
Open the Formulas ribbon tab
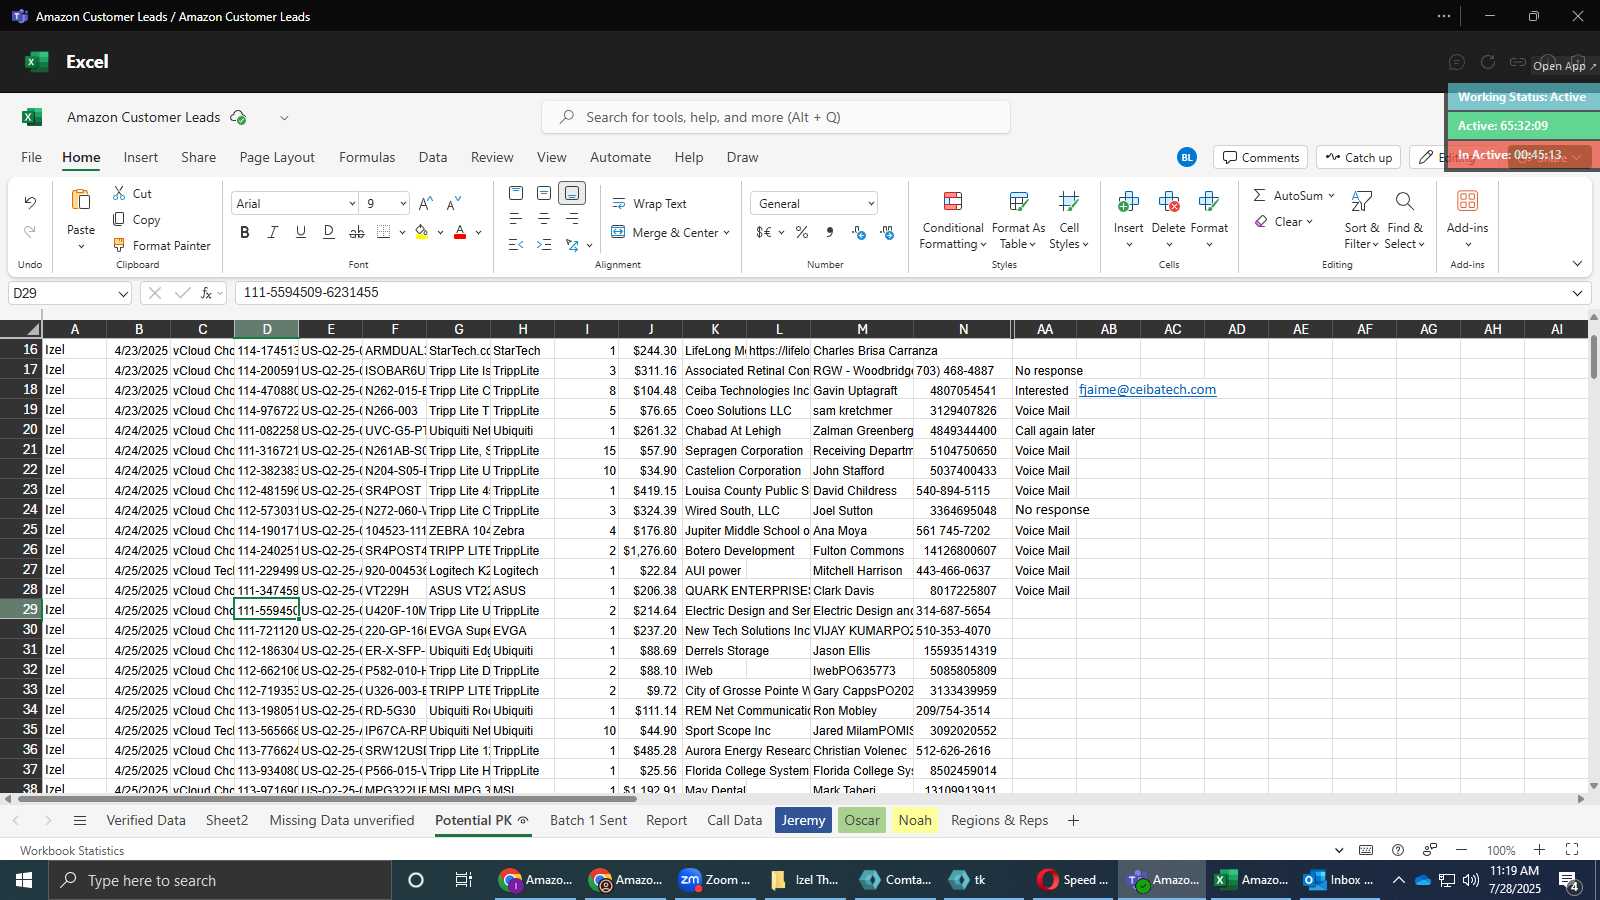click(x=367, y=157)
